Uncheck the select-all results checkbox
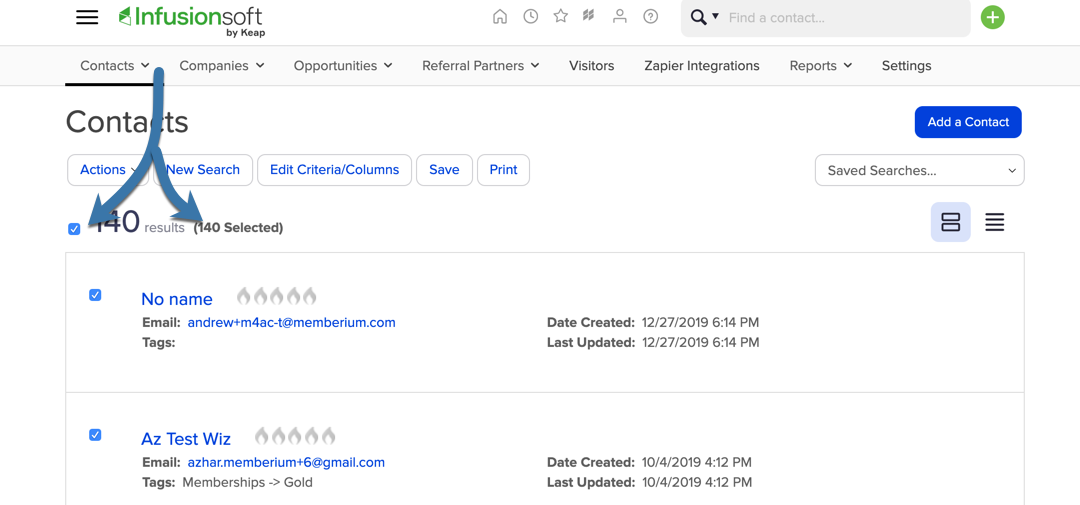This screenshot has height=505, width=1080. (74, 229)
